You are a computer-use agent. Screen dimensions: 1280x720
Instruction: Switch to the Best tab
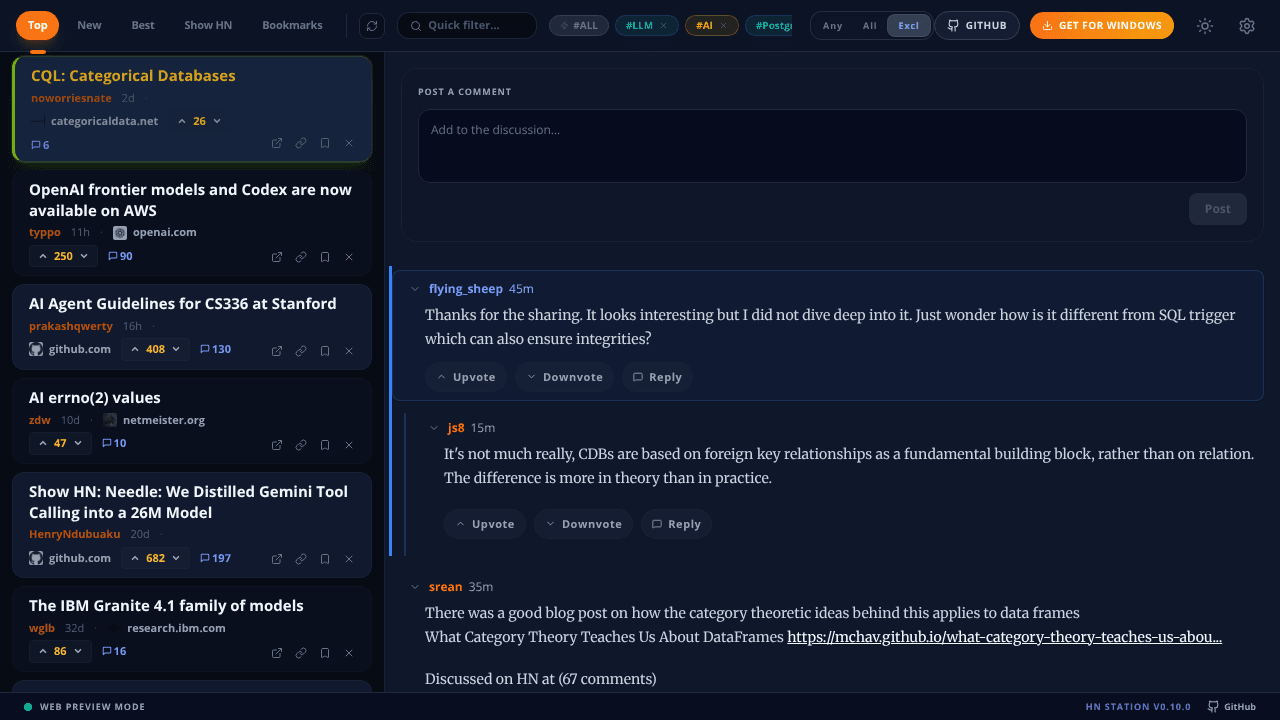click(x=143, y=25)
